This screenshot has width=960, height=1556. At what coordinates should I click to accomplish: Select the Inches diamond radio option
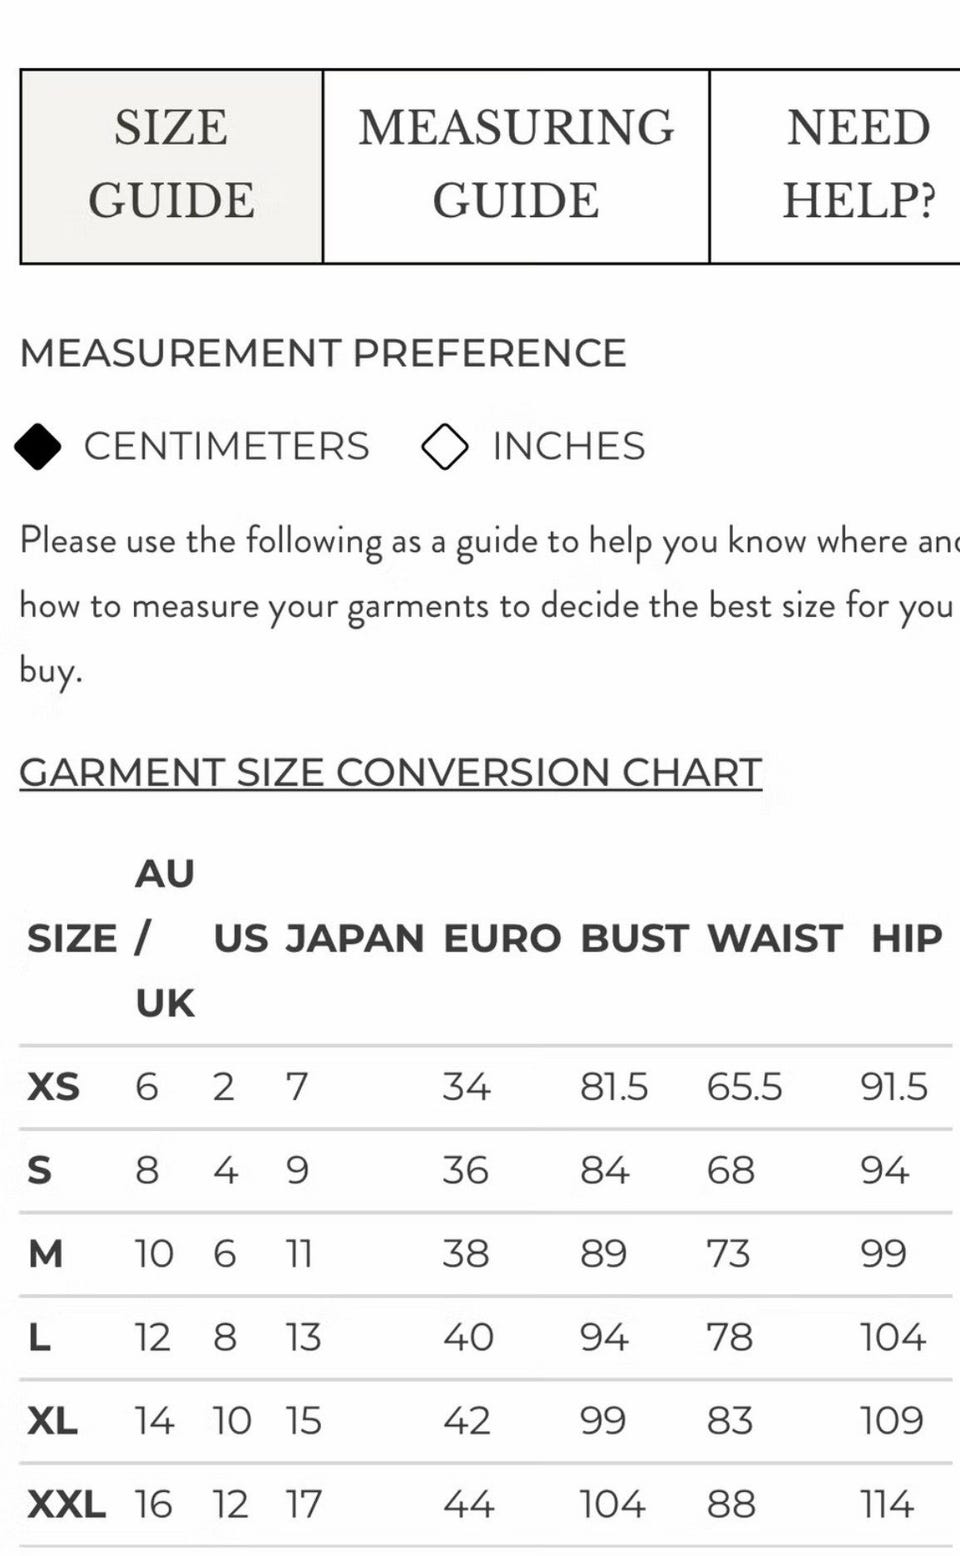pyautogui.click(x=445, y=446)
